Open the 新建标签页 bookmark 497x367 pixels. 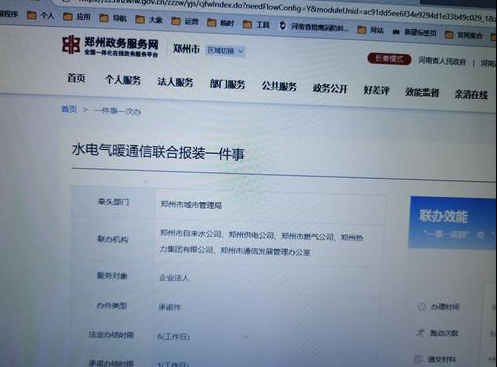[x=414, y=32]
